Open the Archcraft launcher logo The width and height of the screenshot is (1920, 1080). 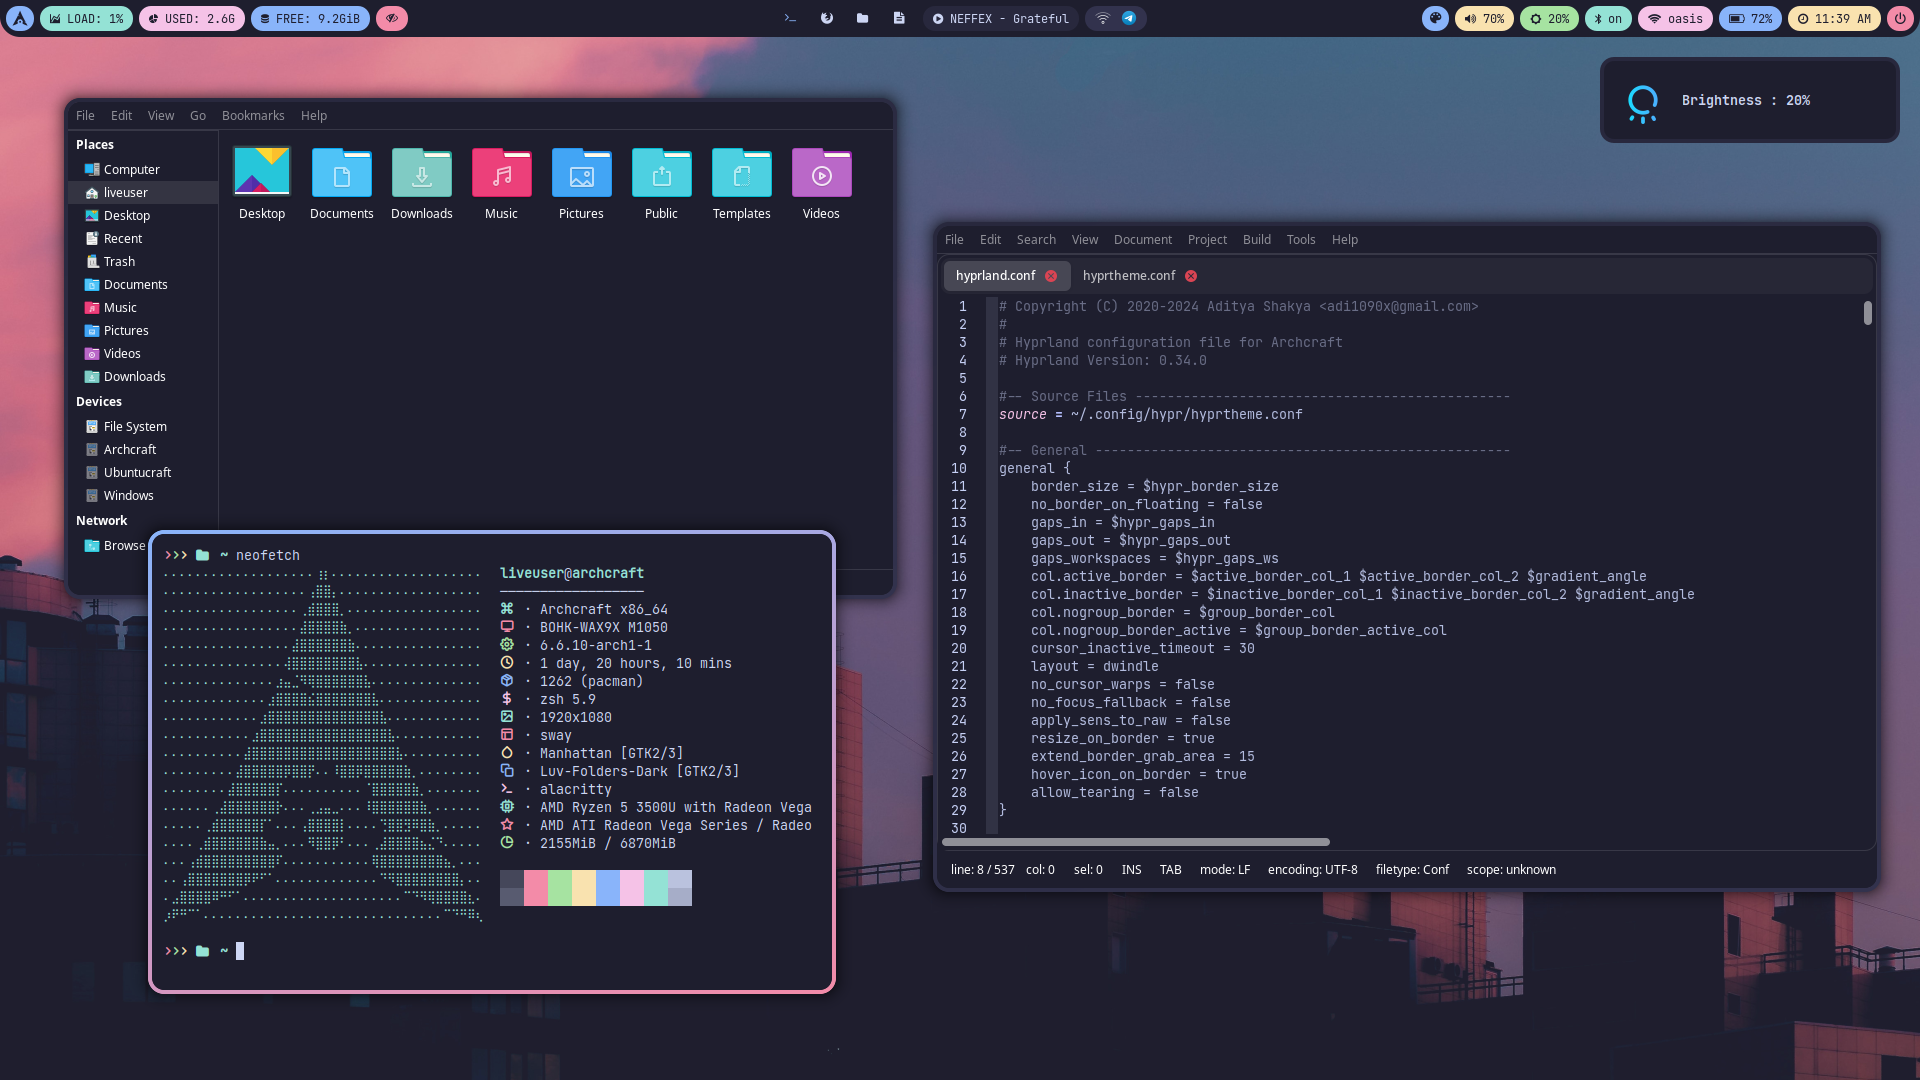(x=20, y=18)
